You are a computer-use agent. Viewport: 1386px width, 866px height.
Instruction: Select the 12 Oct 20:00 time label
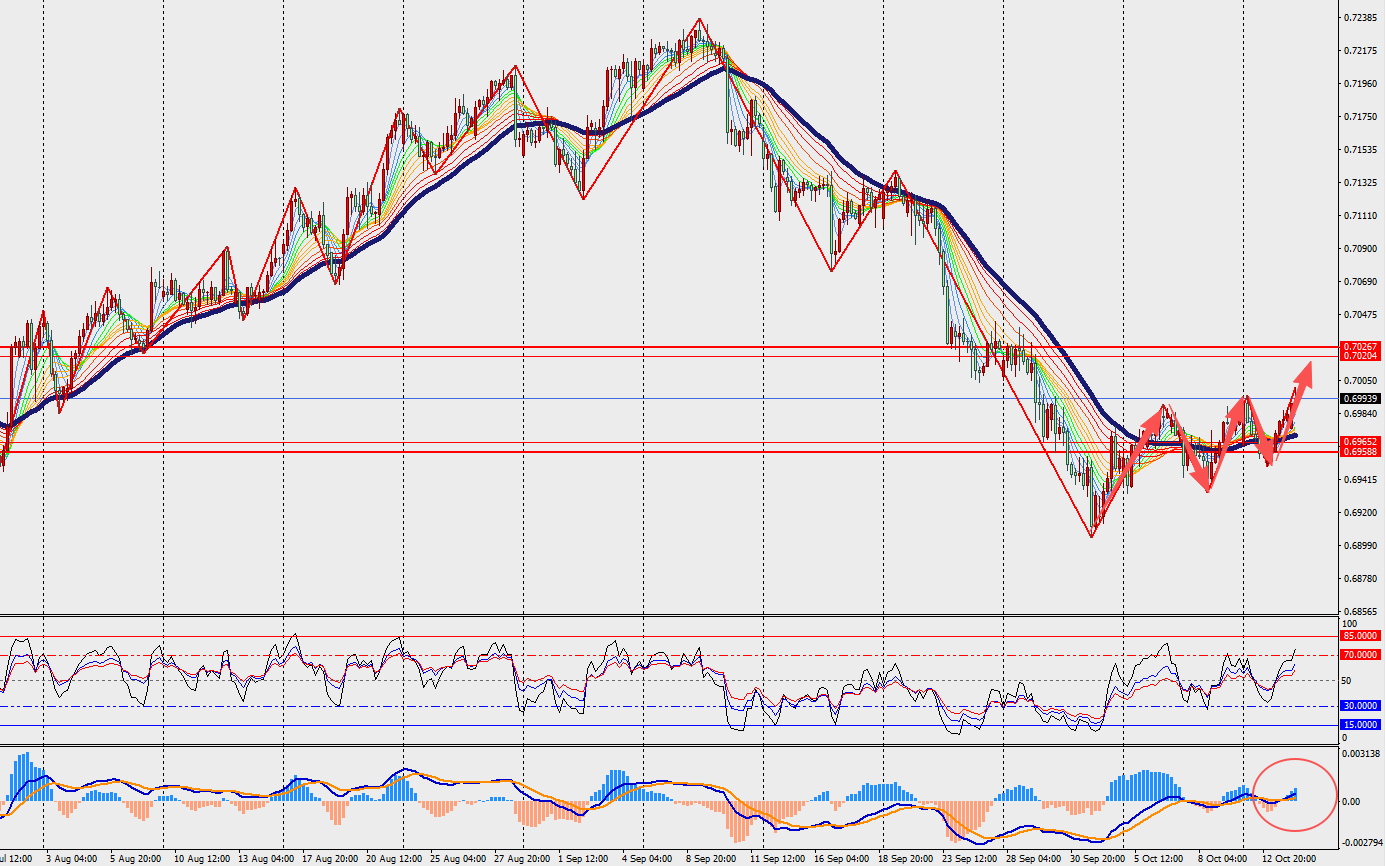(1289, 858)
